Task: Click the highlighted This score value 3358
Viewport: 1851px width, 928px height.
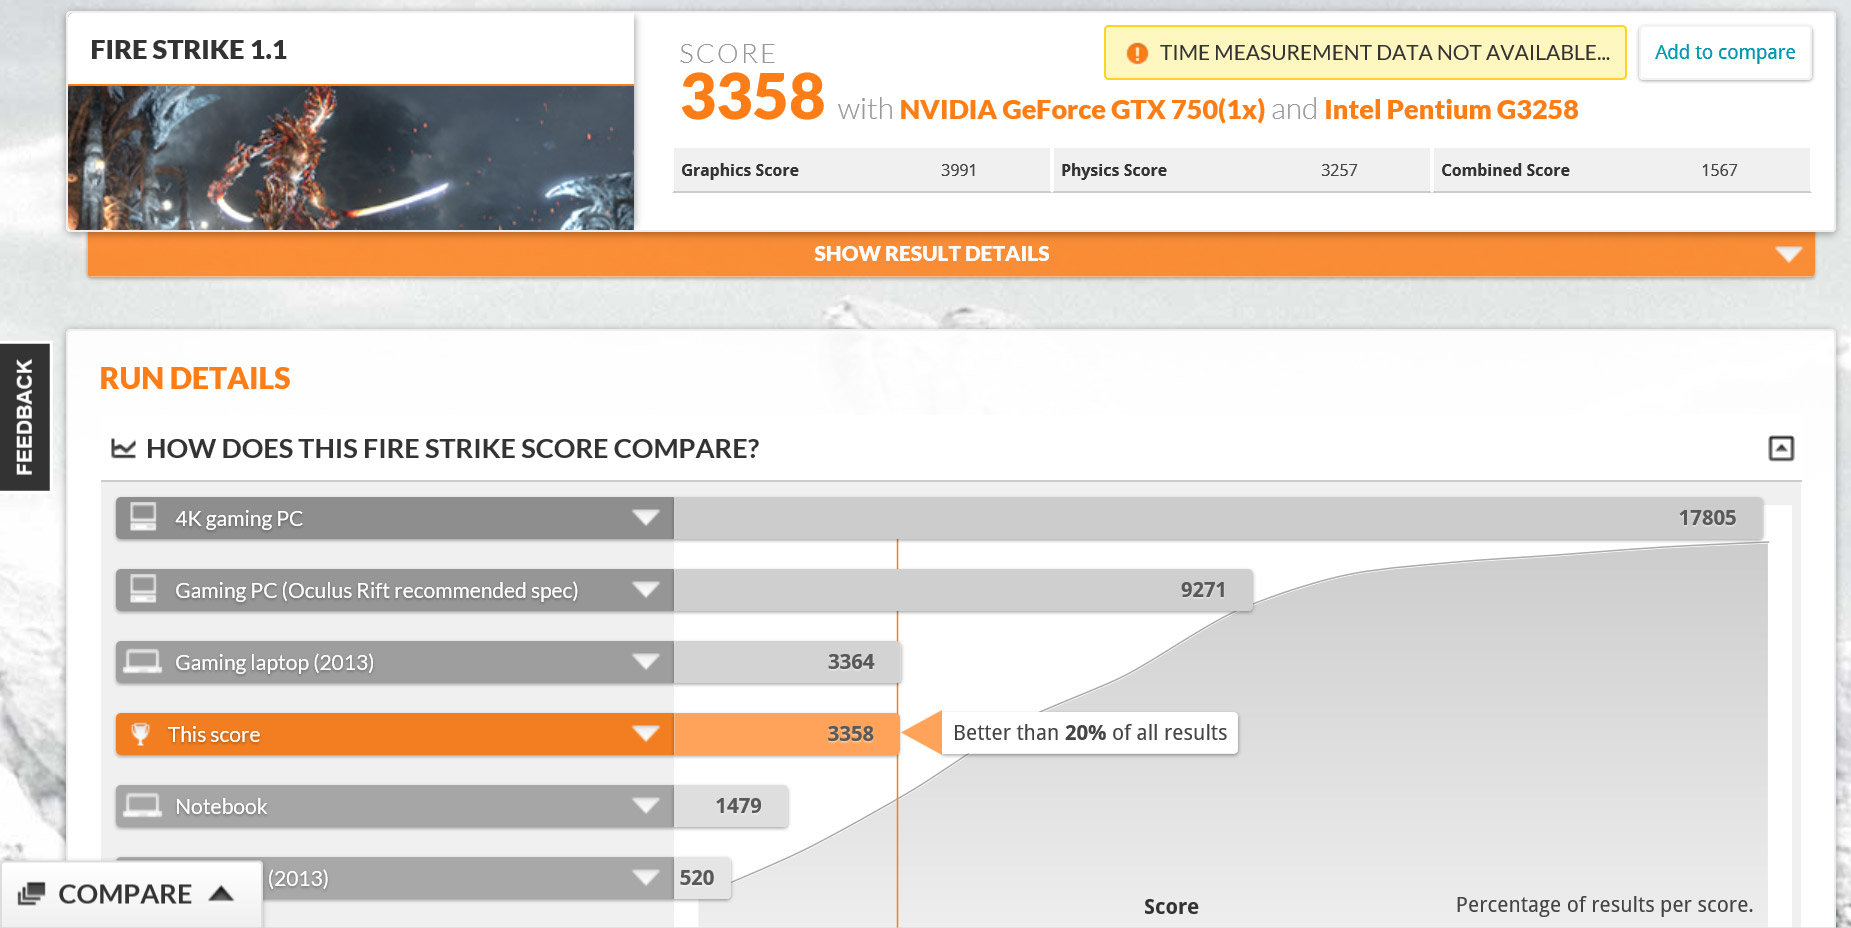Action: click(851, 734)
